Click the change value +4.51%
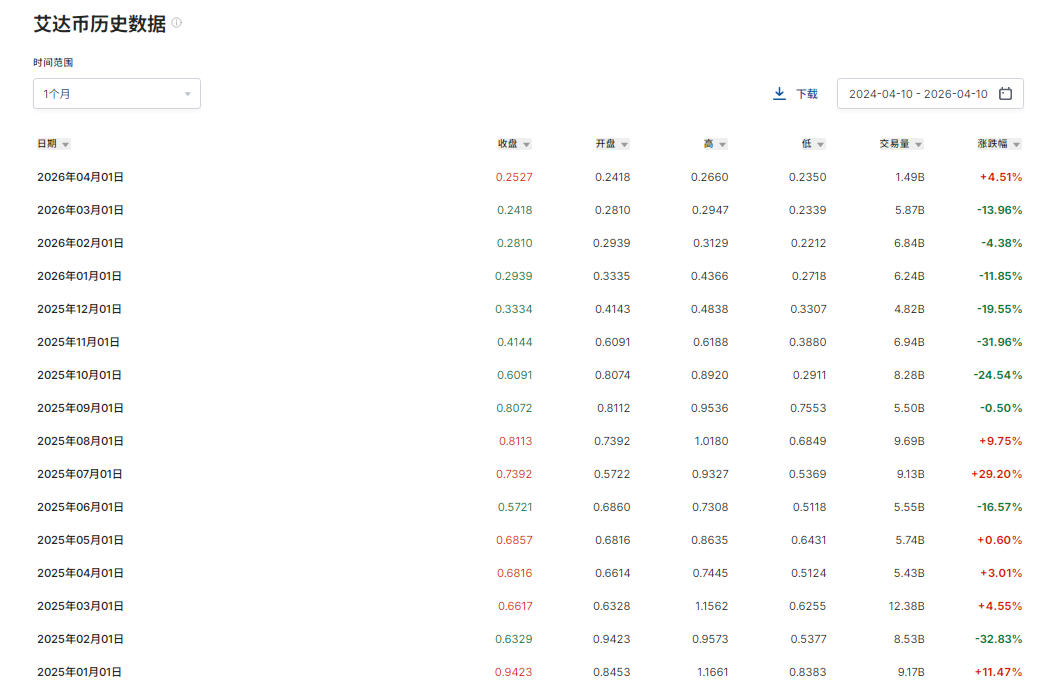This screenshot has width=1046, height=689. coord(1001,177)
